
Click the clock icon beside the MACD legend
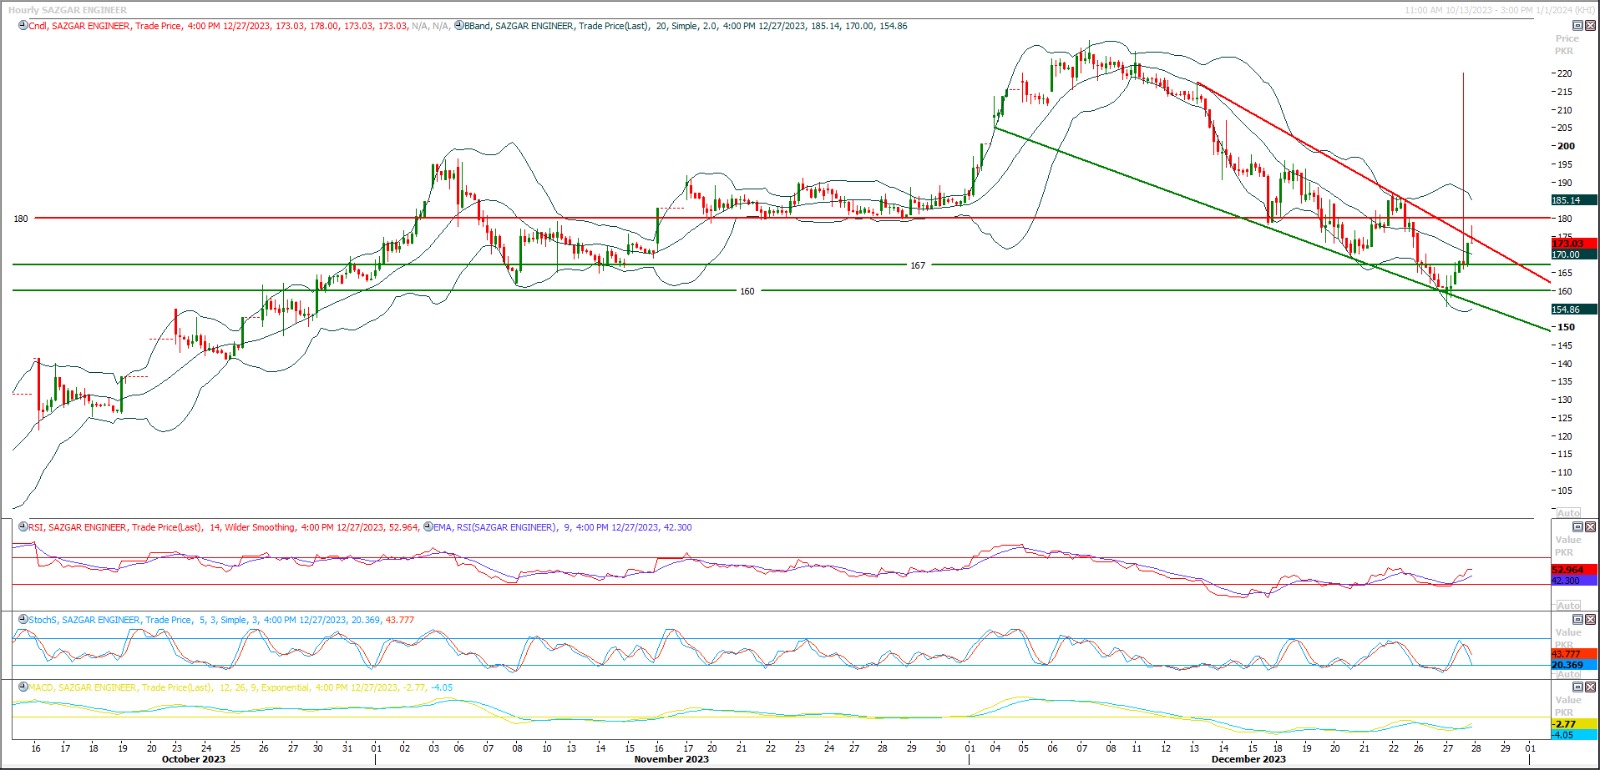(x=23, y=688)
